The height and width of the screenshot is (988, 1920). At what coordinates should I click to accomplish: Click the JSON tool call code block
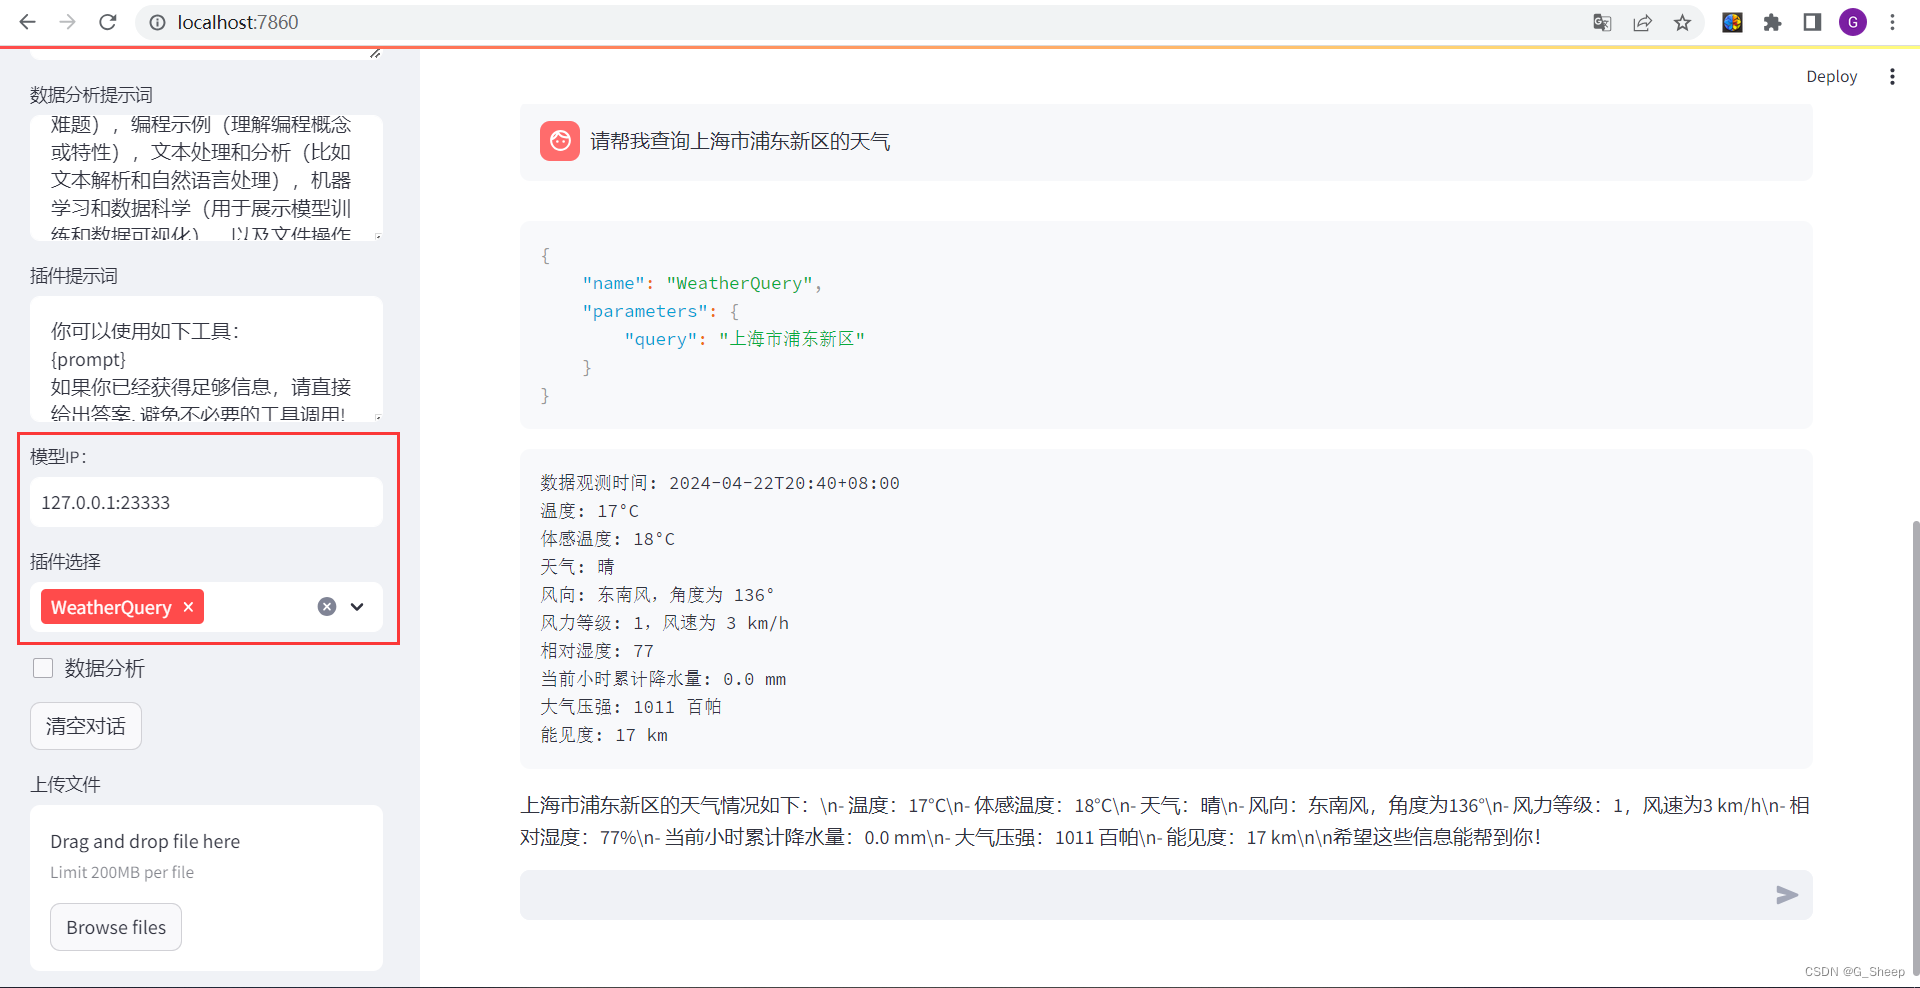(1166, 325)
